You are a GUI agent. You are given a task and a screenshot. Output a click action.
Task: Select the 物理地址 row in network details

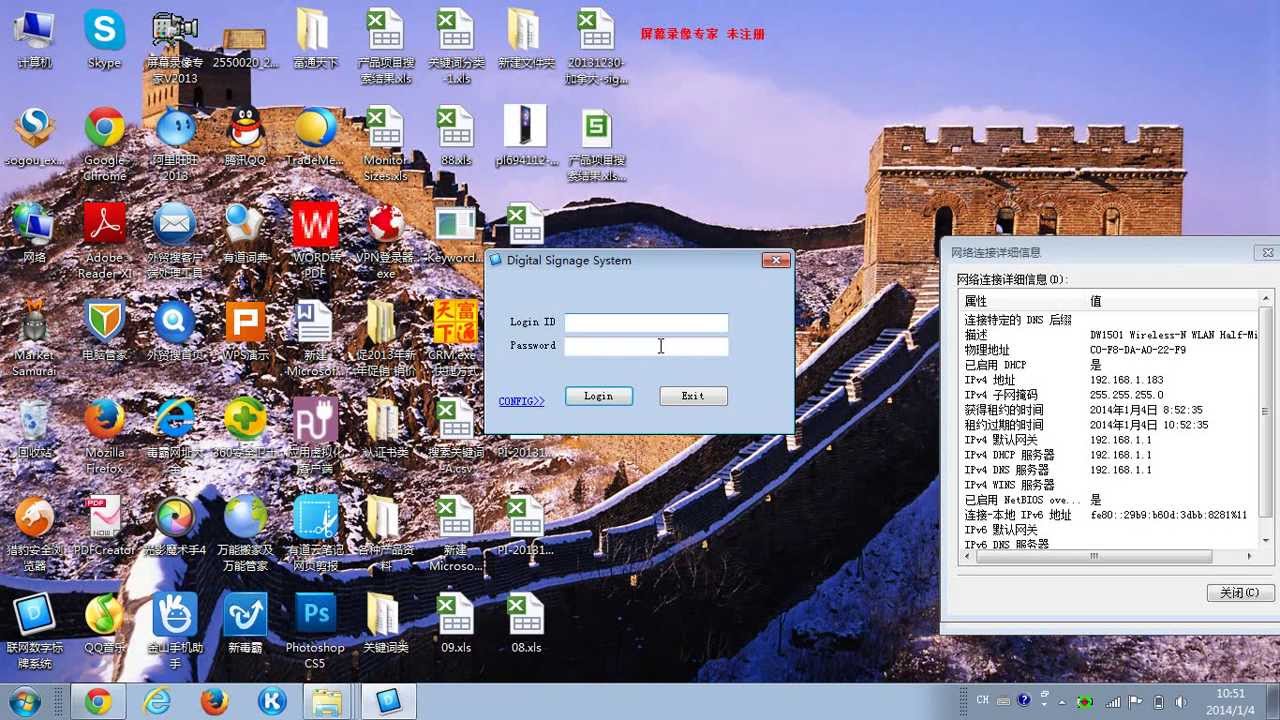(1109, 350)
